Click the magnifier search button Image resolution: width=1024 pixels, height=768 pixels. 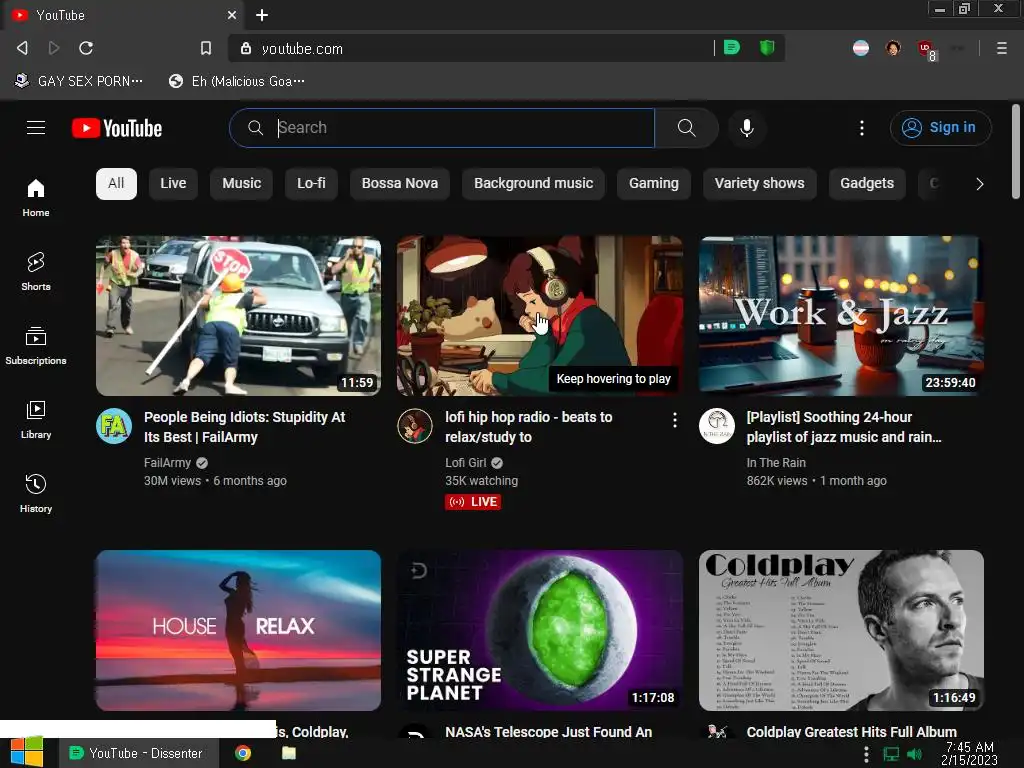[x=686, y=128]
